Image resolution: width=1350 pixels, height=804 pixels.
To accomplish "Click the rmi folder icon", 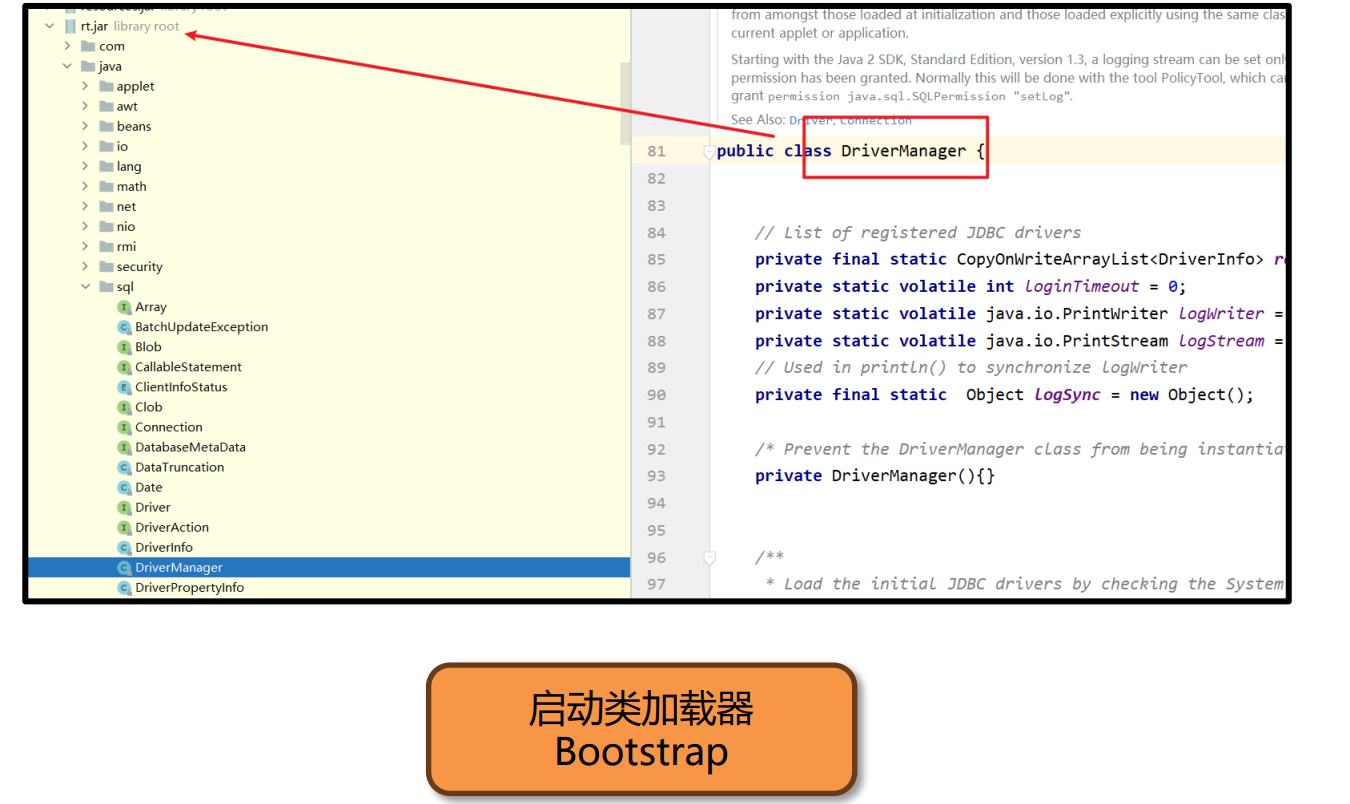I will click(x=106, y=246).
